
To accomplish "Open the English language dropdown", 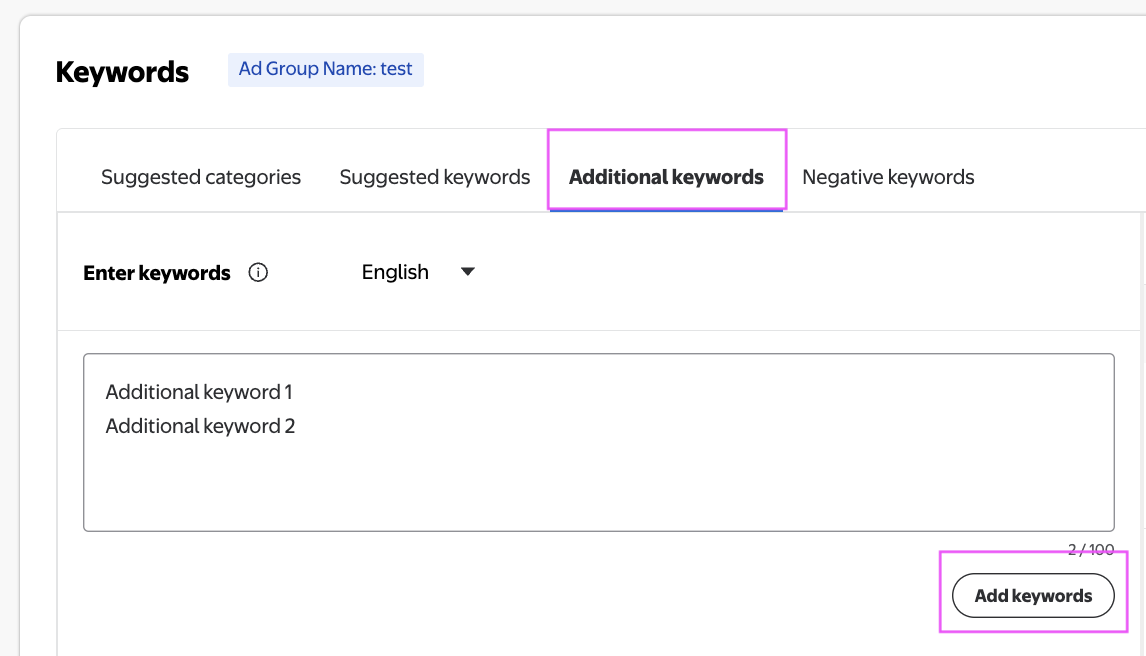I will click(418, 272).
